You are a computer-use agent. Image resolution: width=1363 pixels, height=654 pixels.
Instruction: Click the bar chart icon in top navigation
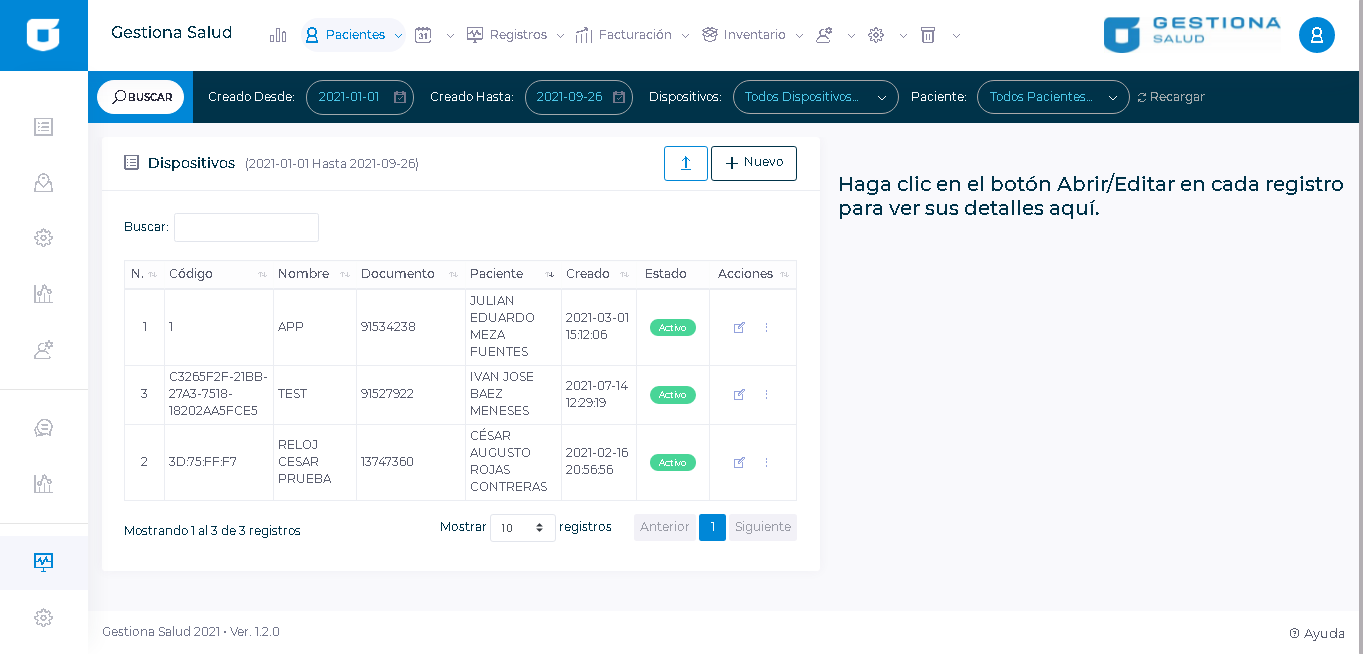coord(278,35)
